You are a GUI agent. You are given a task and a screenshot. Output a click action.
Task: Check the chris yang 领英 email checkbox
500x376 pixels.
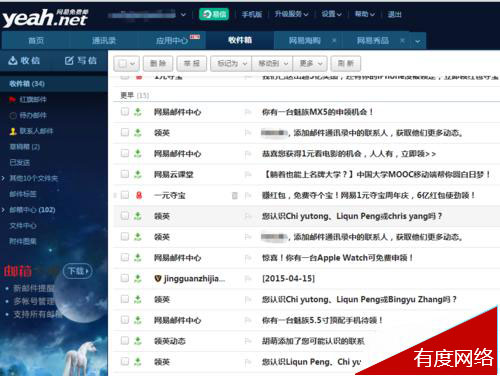[125, 216]
